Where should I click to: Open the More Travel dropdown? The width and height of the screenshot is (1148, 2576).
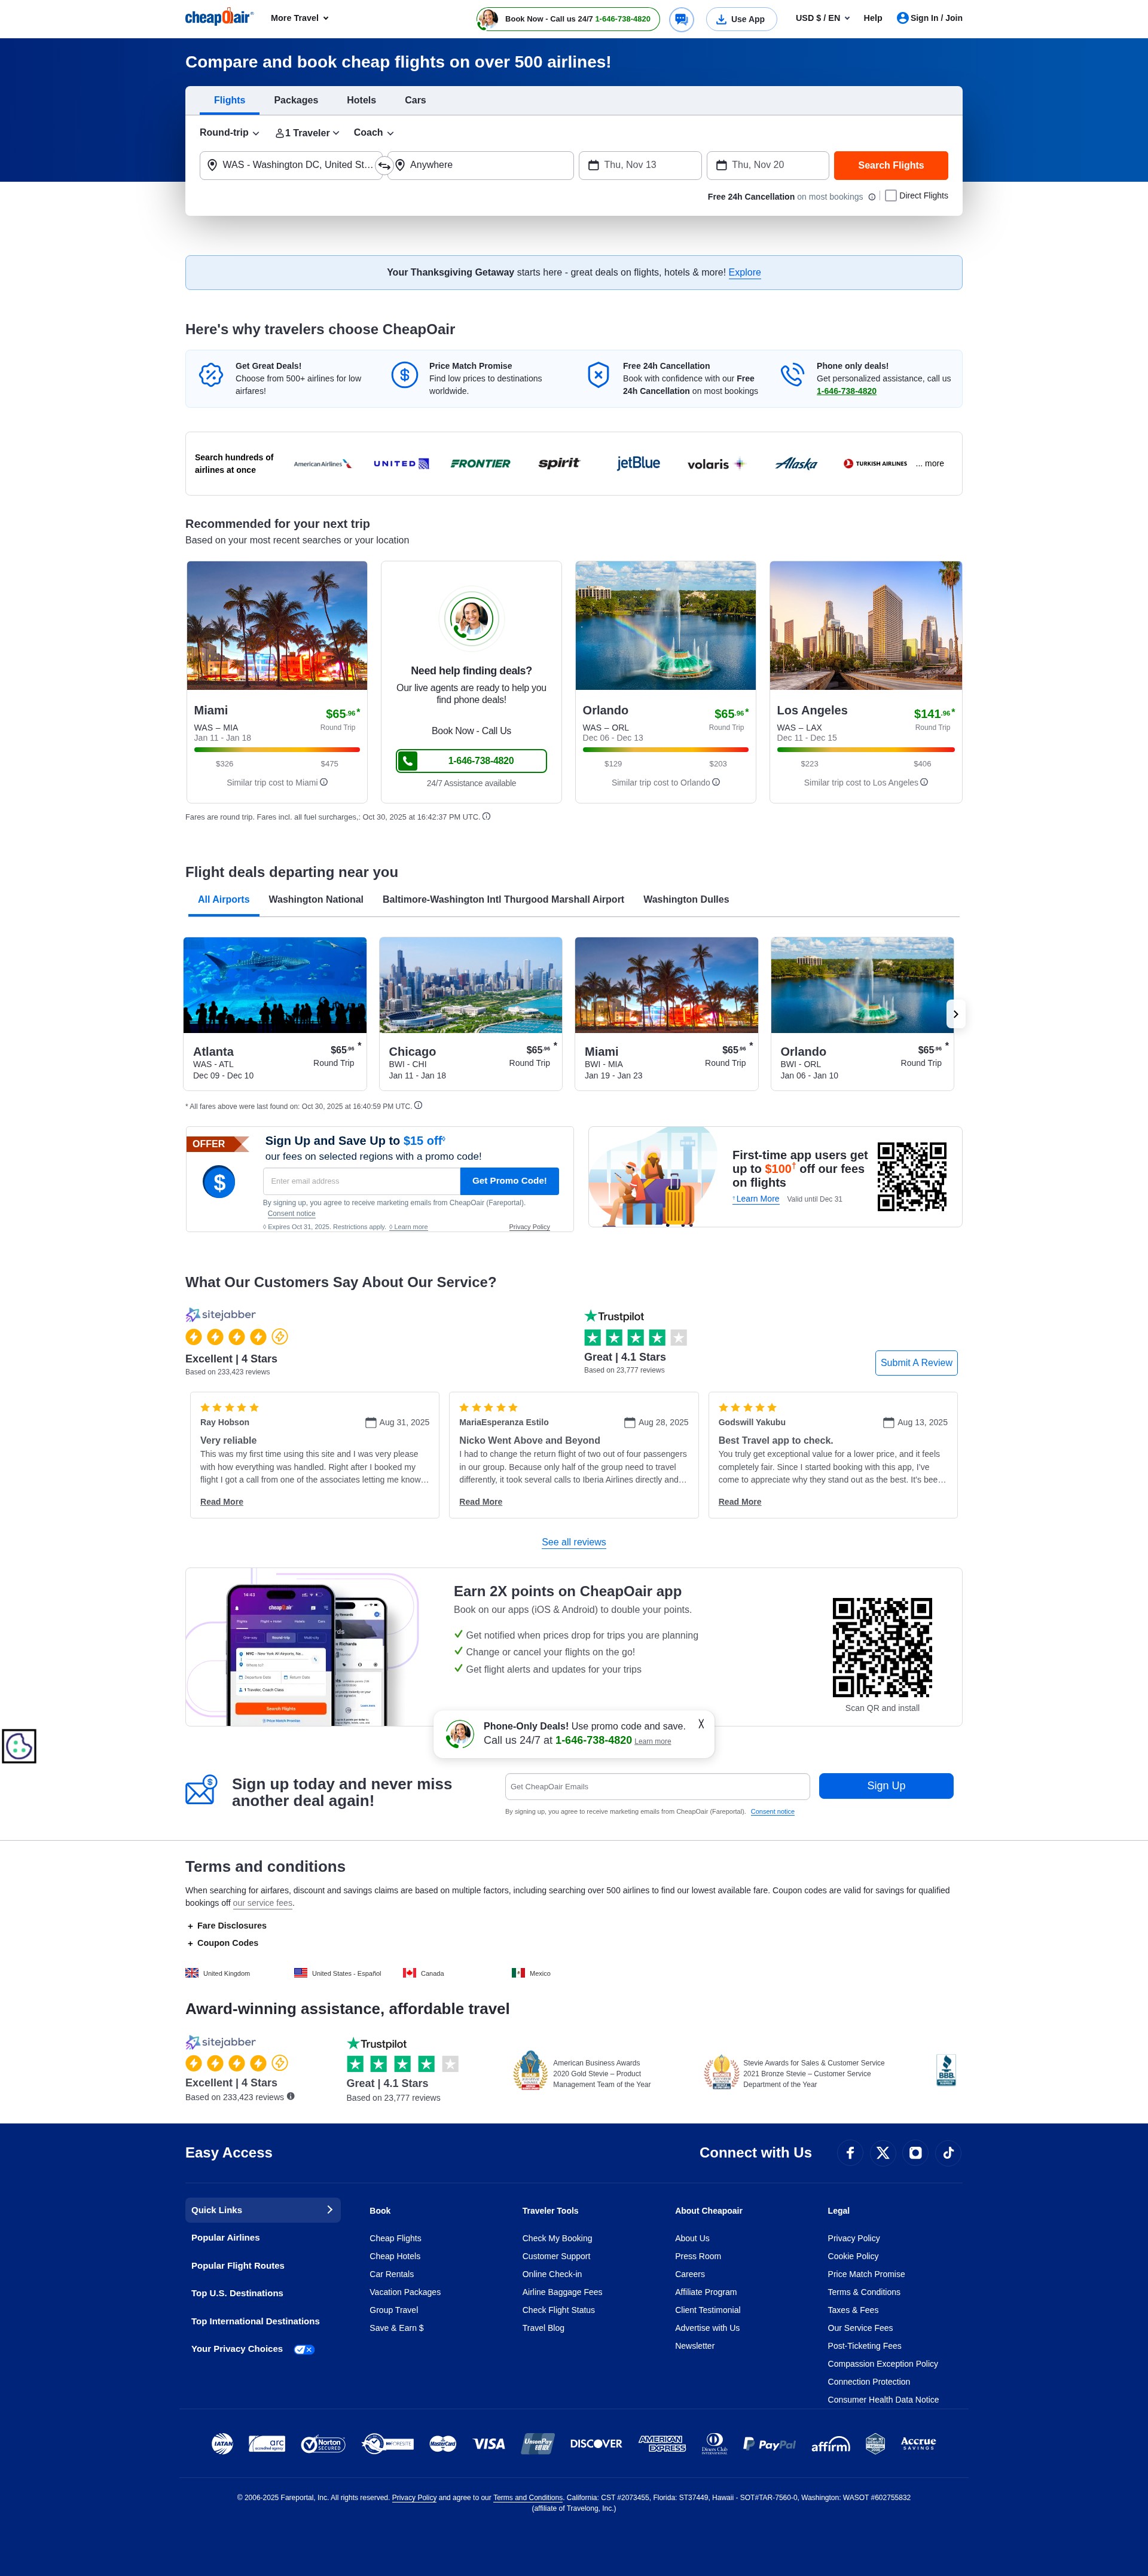[299, 18]
